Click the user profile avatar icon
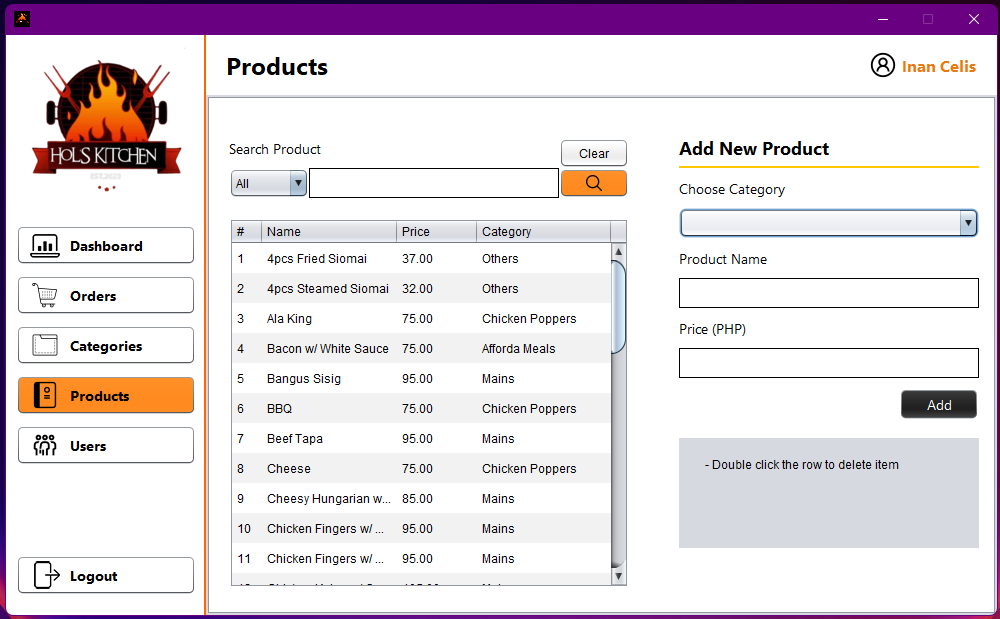Image resolution: width=1000 pixels, height=619 pixels. (x=882, y=66)
